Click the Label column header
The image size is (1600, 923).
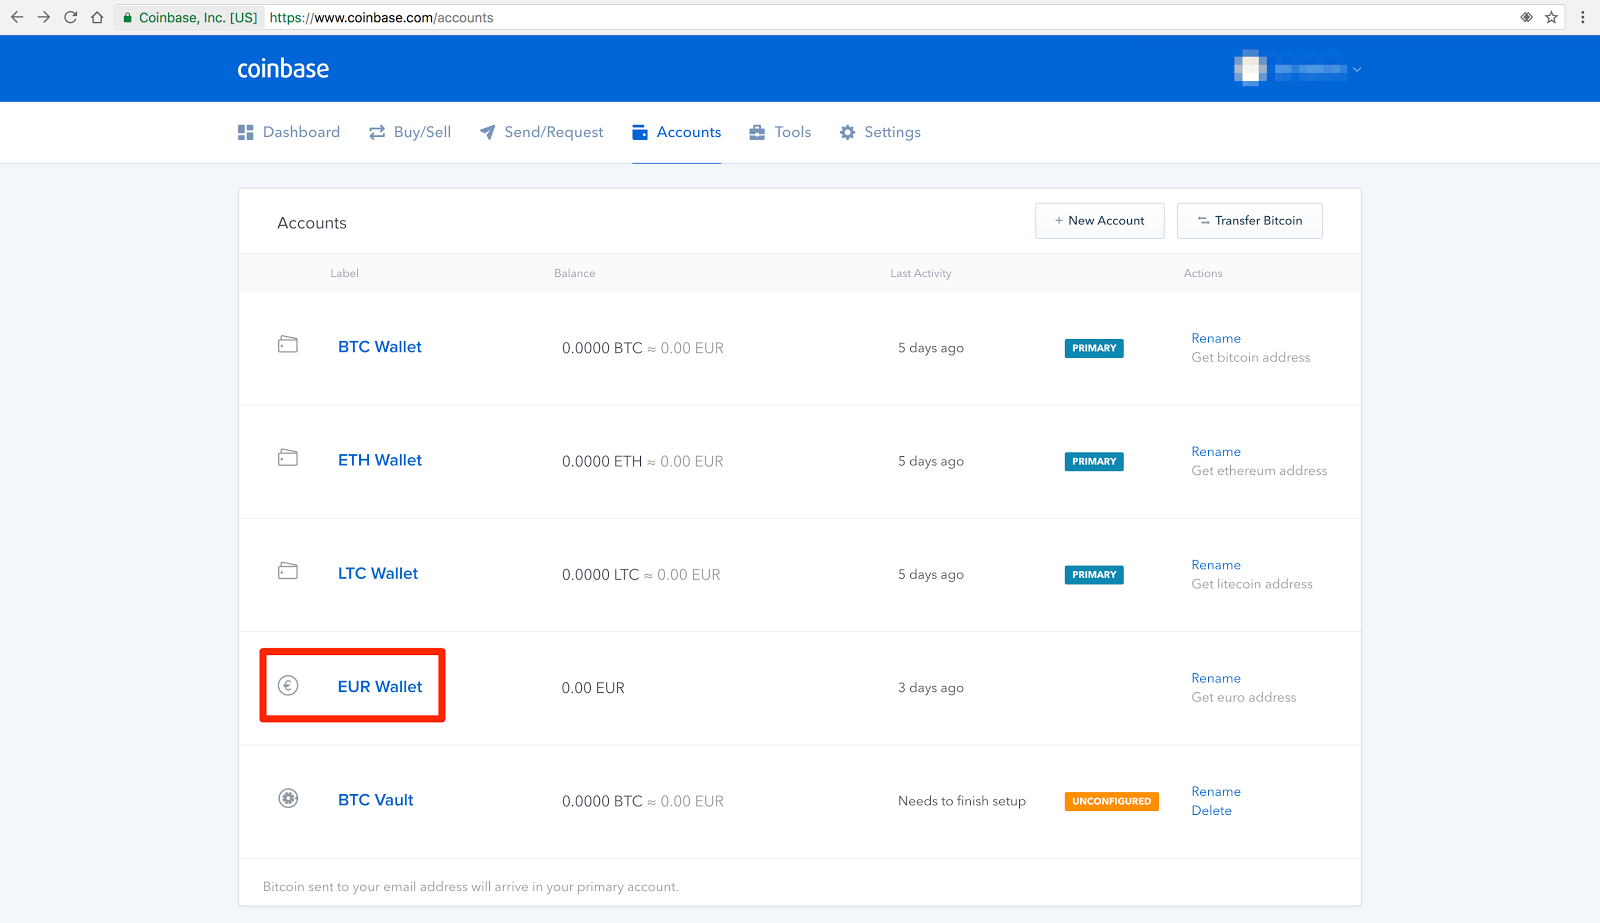345,273
